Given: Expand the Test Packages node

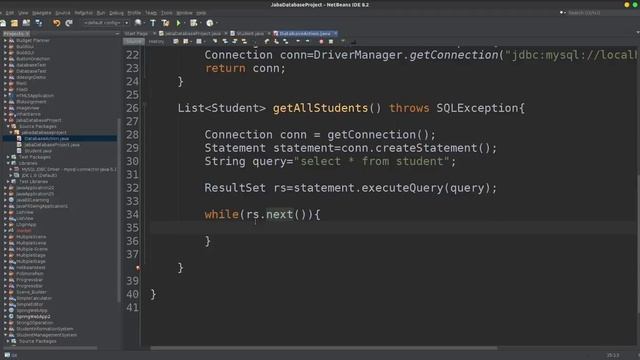Looking at the screenshot, I should [x=8, y=157].
